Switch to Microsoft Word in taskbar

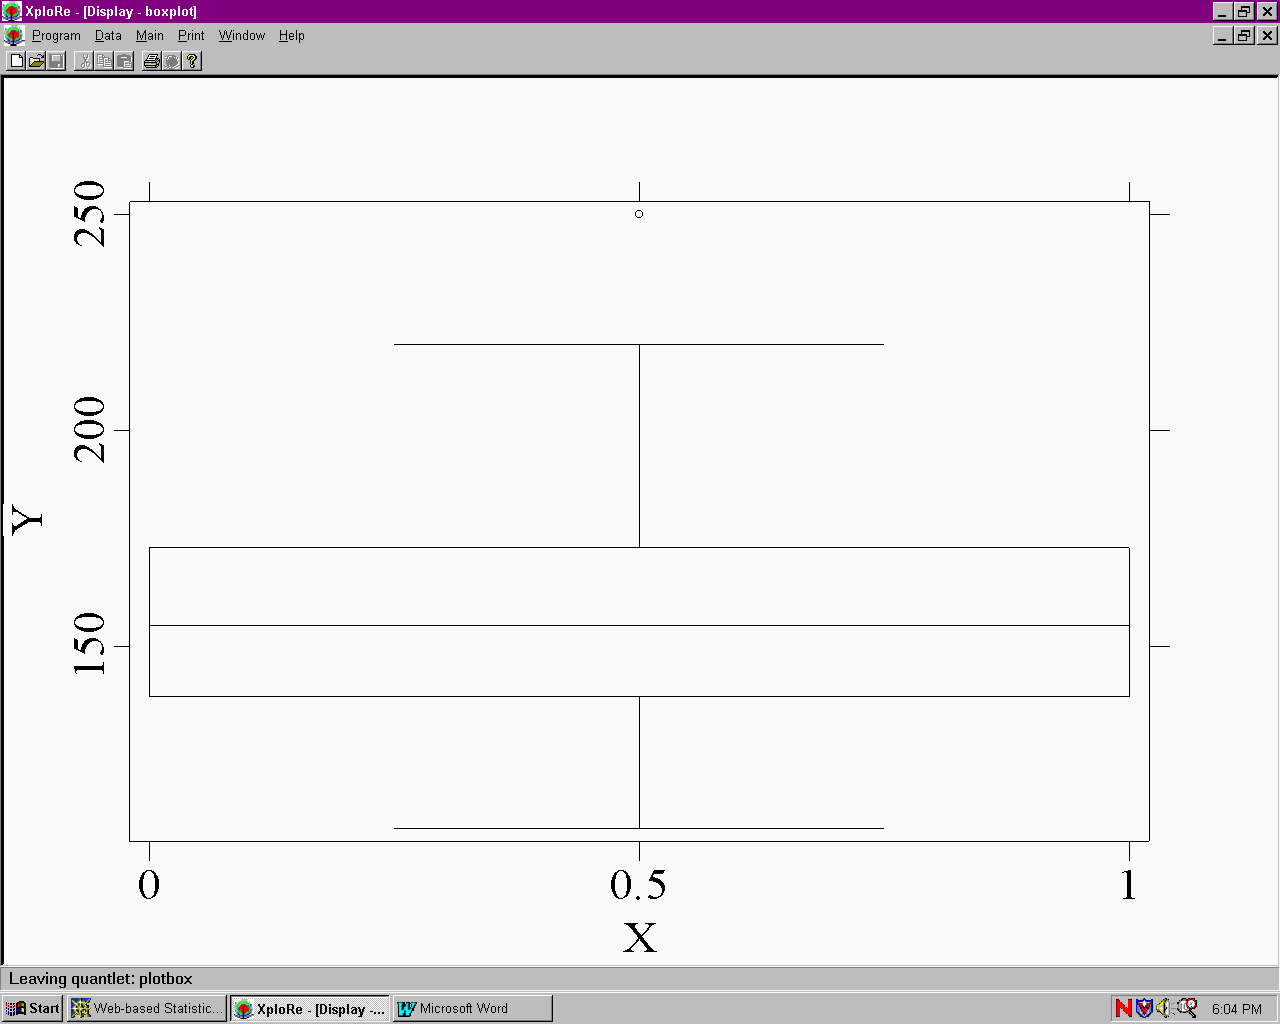click(472, 1008)
